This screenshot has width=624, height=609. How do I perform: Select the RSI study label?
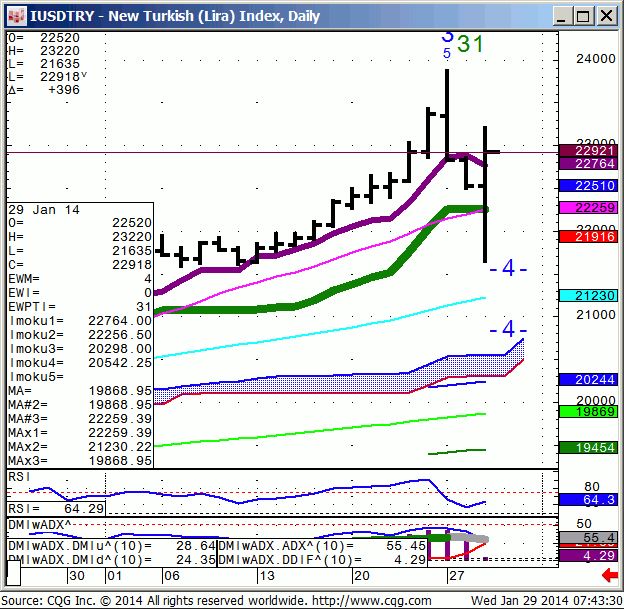(x=19, y=477)
